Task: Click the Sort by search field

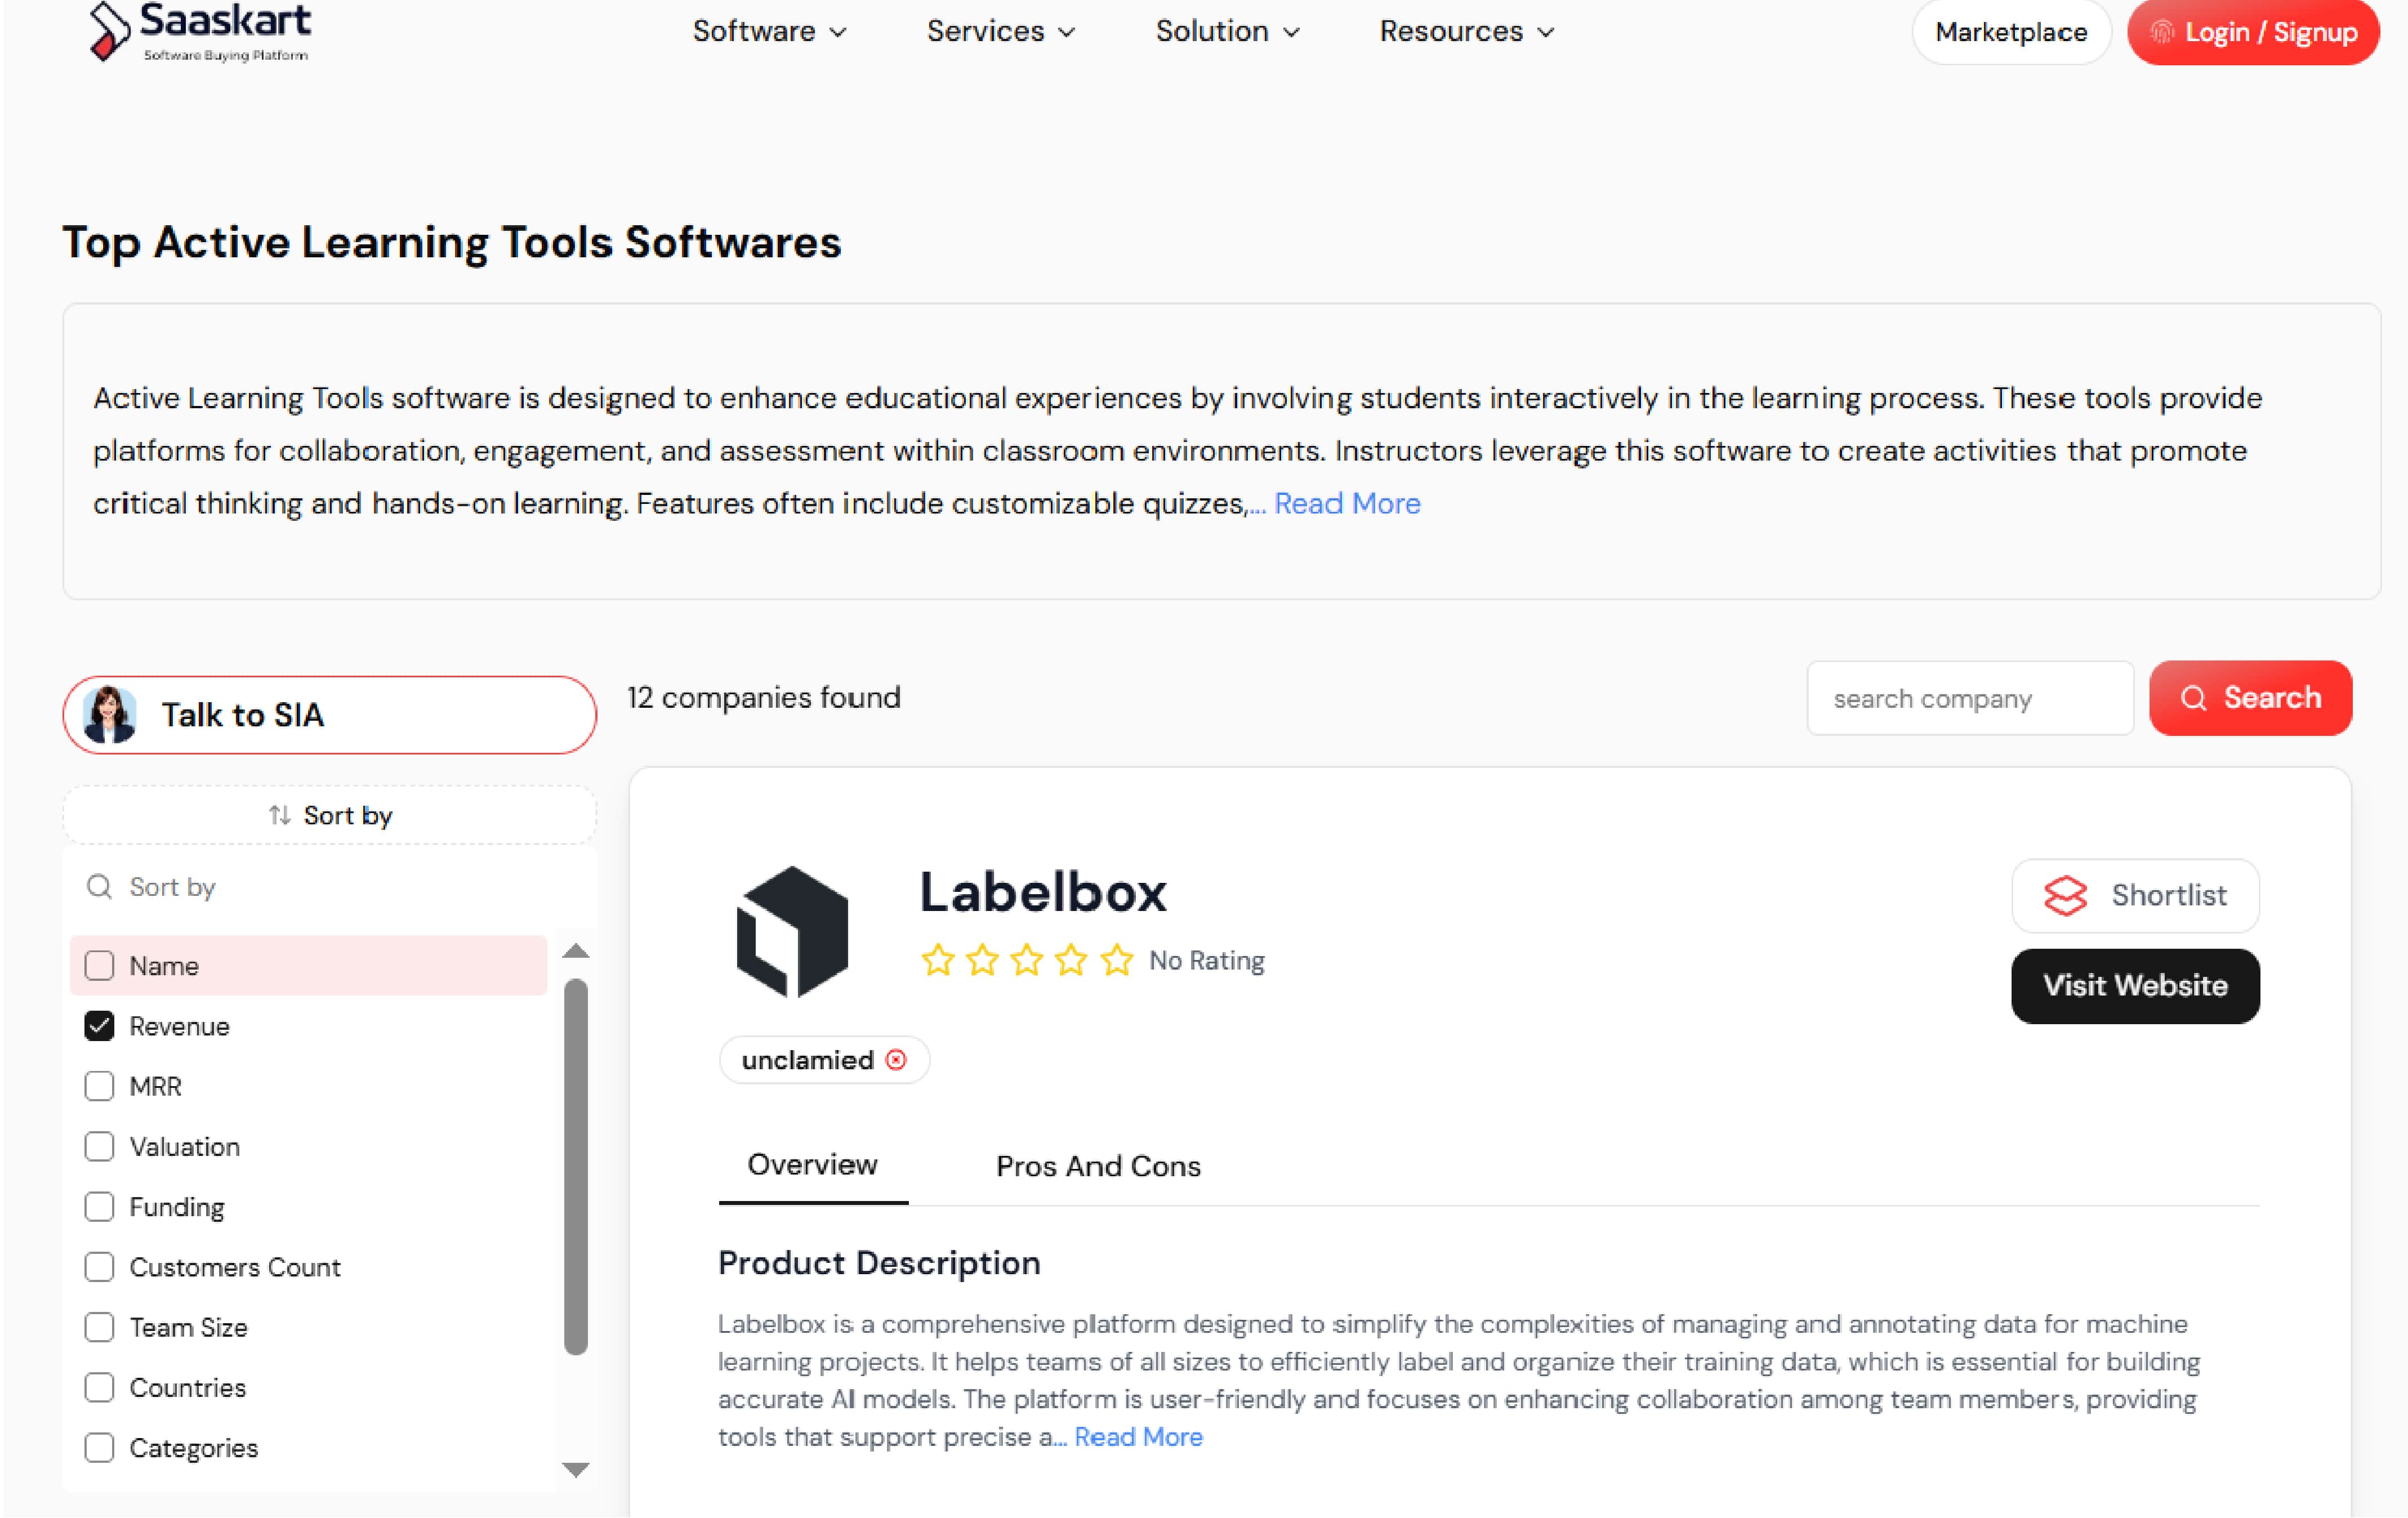Action: pos(330,886)
